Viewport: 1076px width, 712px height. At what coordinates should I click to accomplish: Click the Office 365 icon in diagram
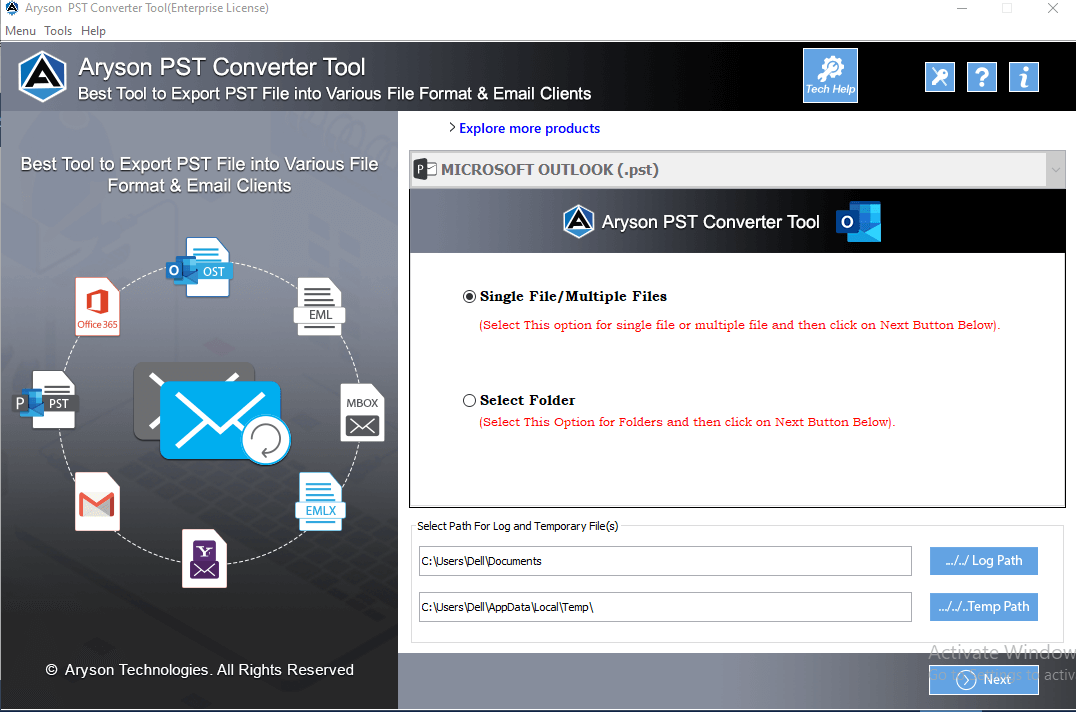pos(97,306)
